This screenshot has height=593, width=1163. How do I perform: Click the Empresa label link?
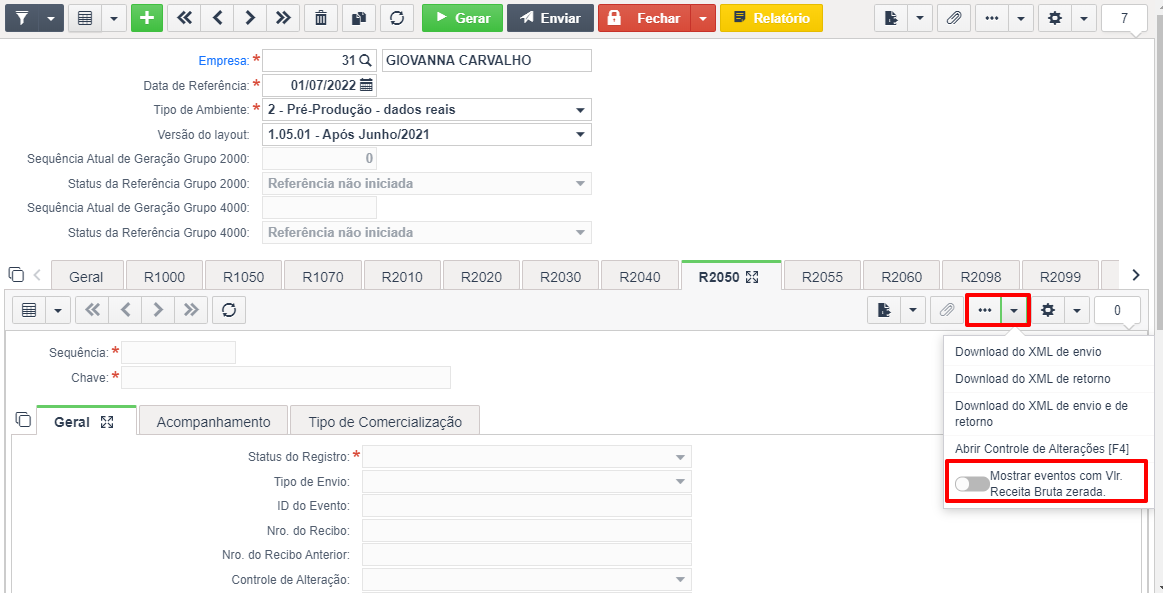(x=223, y=61)
